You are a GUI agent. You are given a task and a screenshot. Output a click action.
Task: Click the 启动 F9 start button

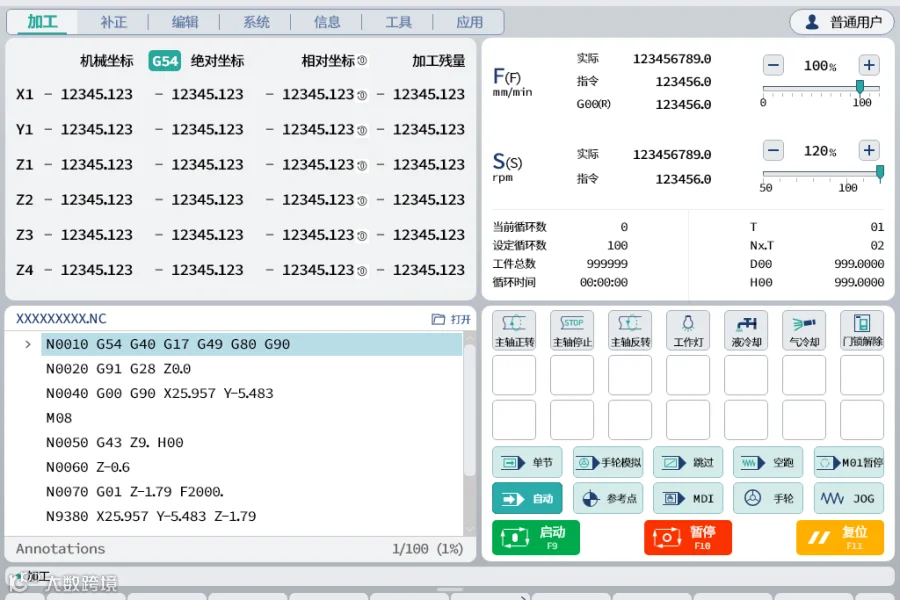(x=536, y=537)
